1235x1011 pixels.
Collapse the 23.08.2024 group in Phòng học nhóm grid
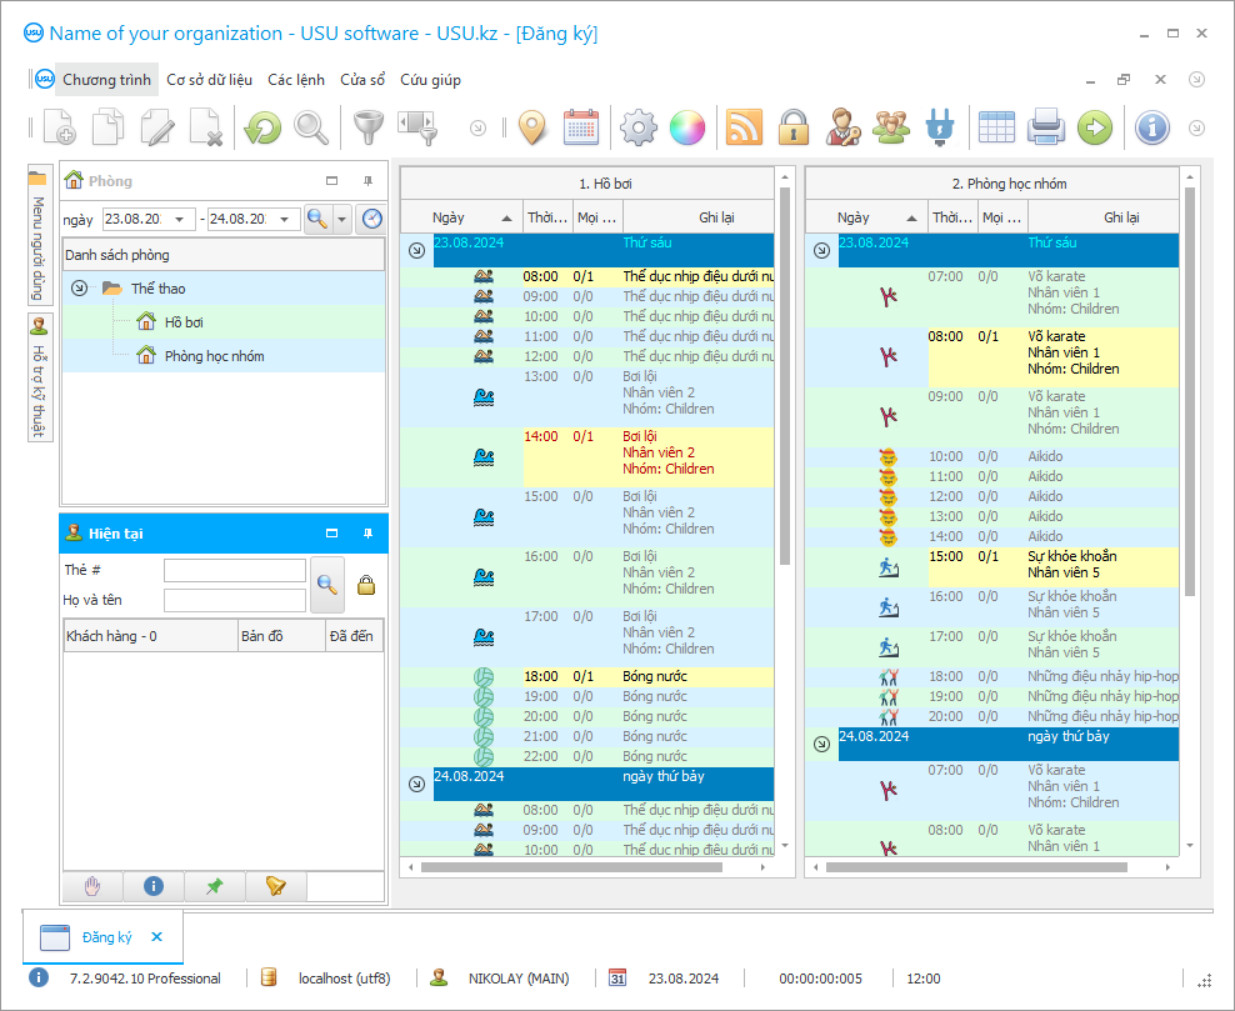tap(821, 250)
